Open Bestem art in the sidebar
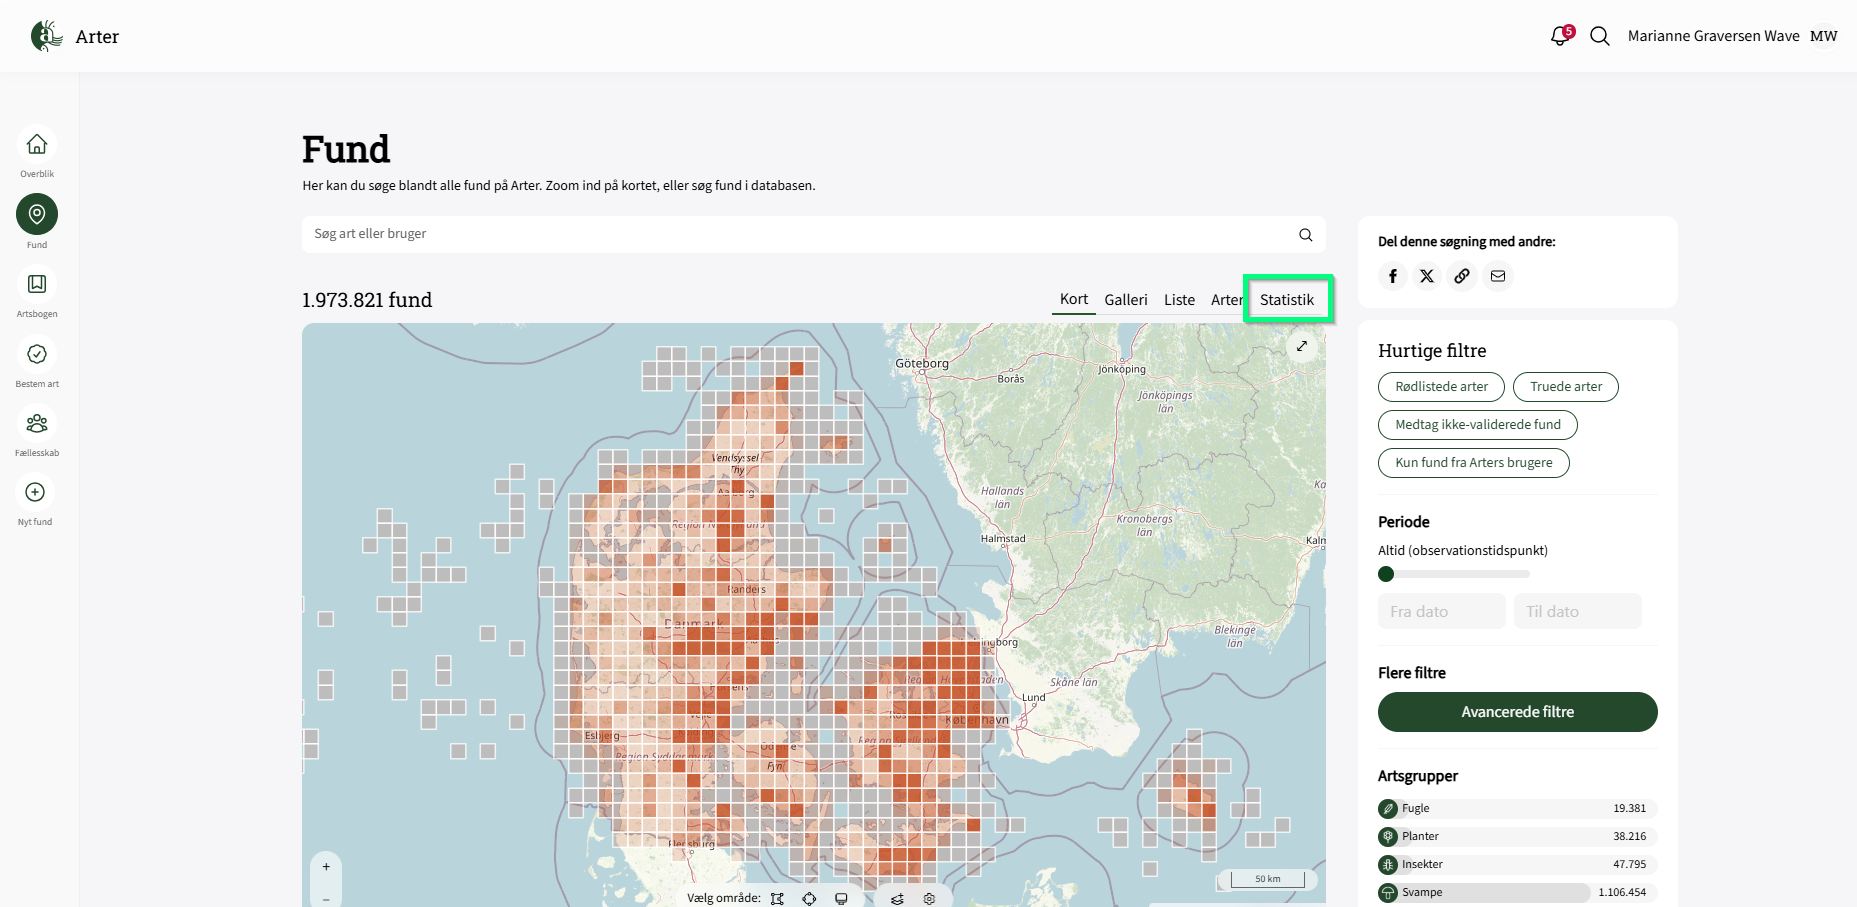The image size is (1857, 907). pyautogui.click(x=37, y=354)
